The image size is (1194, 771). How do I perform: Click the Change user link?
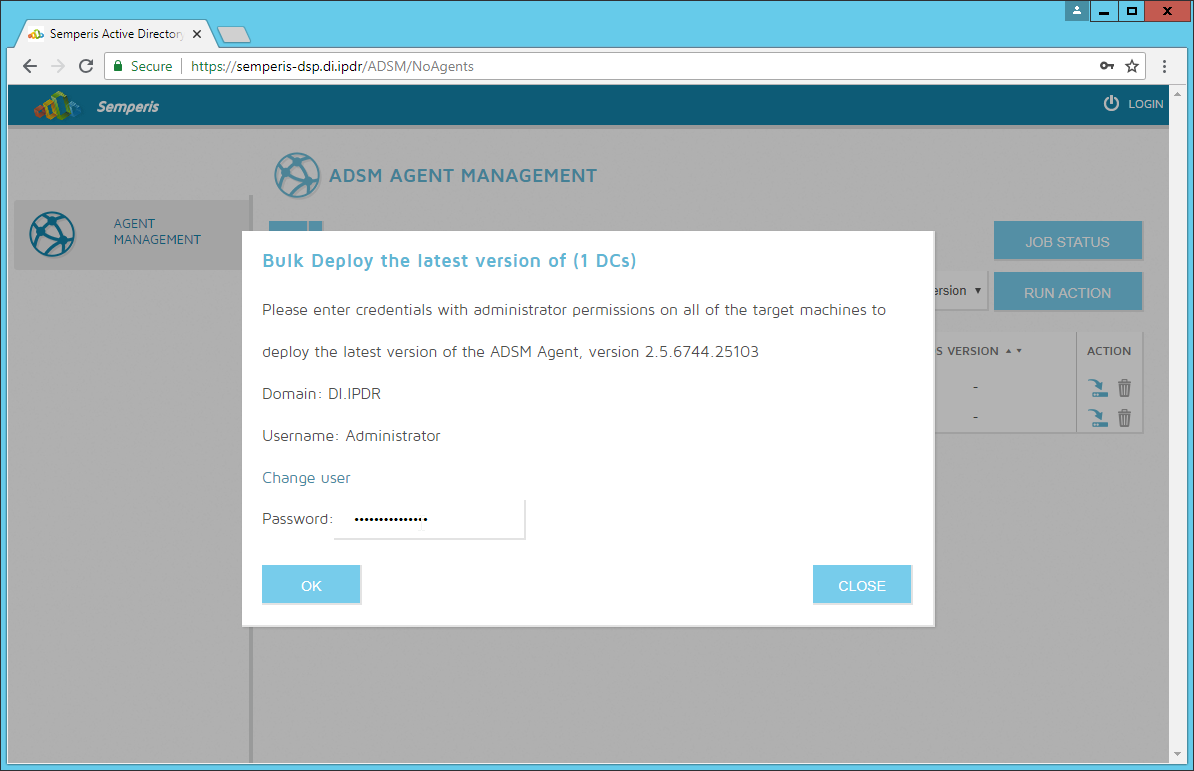pos(306,478)
